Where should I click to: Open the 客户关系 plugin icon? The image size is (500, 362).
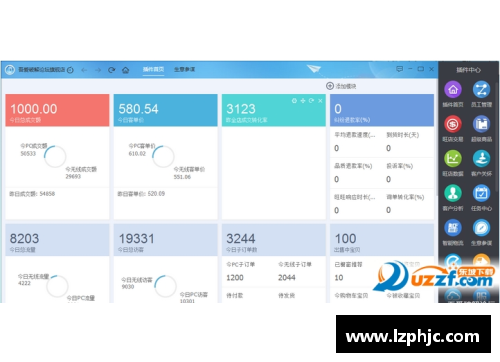[481, 159]
